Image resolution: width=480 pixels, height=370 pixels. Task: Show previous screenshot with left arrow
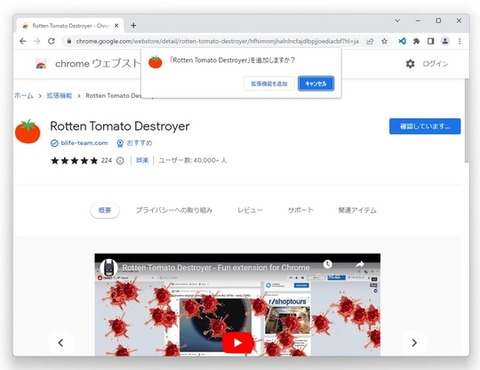click(61, 343)
